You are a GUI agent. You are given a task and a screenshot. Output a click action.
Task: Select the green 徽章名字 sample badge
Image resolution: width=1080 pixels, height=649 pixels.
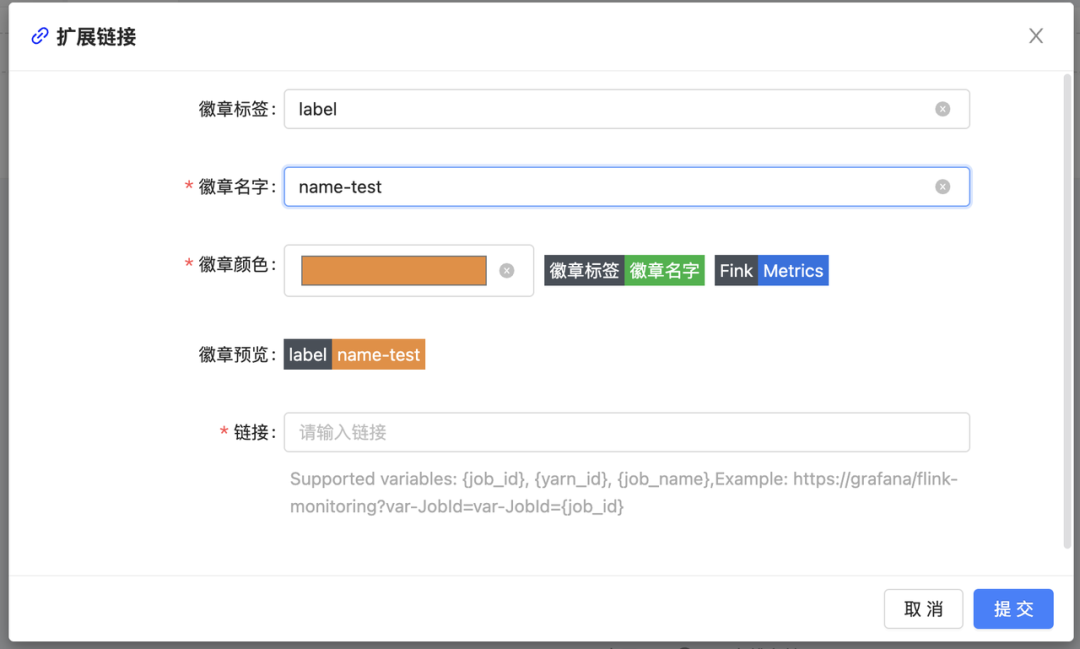tap(664, 271)
